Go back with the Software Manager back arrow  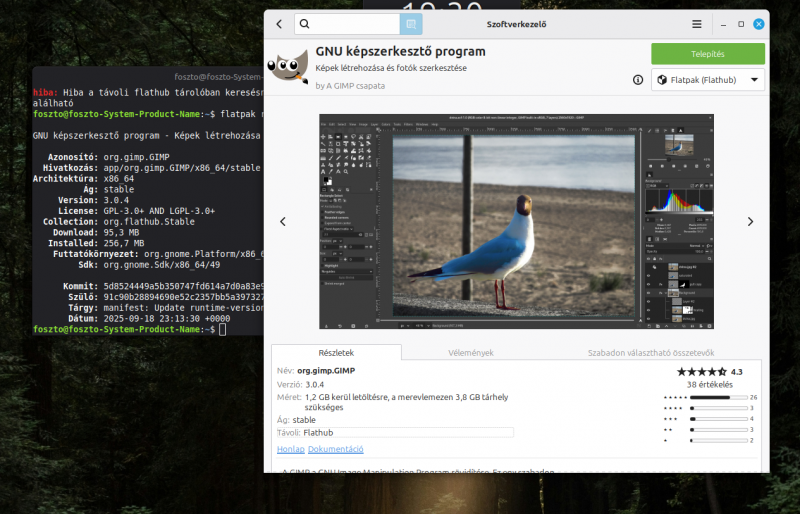click(x=279, y=24)
